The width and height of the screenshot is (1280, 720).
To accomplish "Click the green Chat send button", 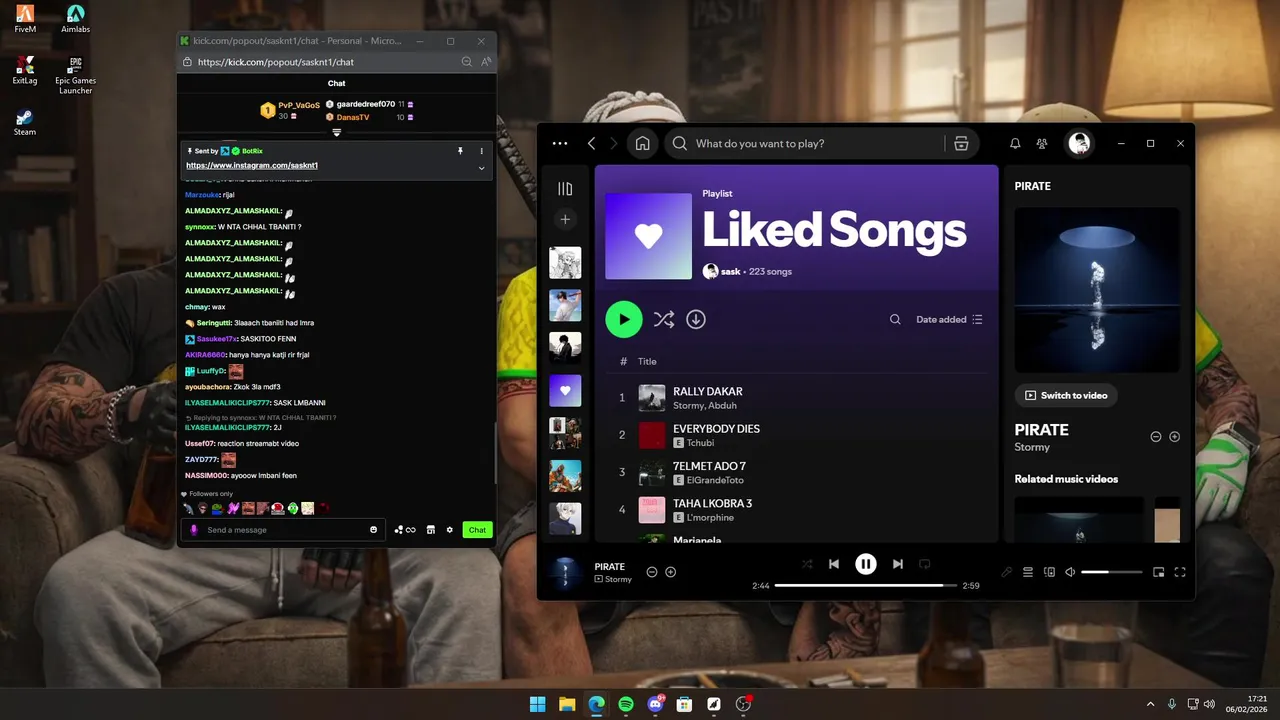I will pyautogui.click(x=478, y=530).
